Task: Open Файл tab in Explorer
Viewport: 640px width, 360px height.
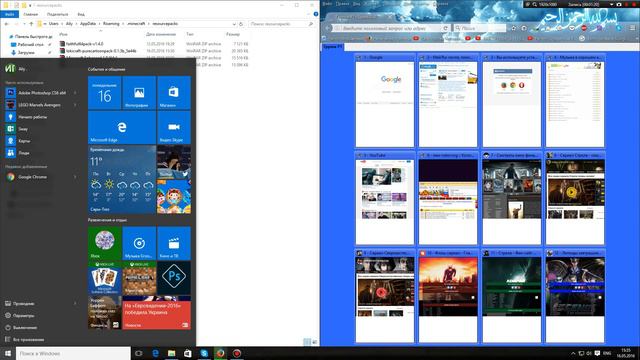Action: tap(9, 14)
